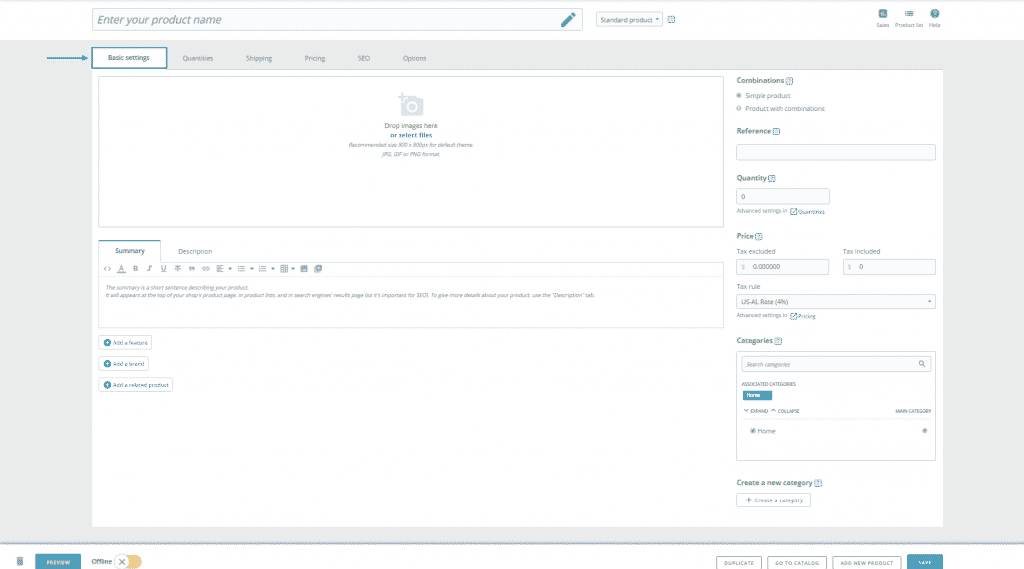Click the Save button
This screenshot has width=1024, height=569.
pos(925,562)
